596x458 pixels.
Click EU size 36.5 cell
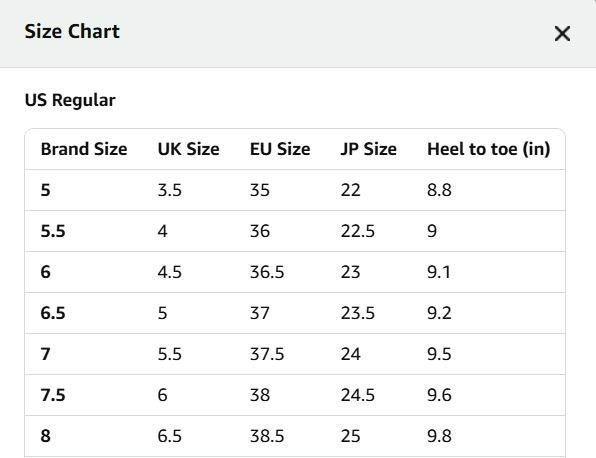267,272
